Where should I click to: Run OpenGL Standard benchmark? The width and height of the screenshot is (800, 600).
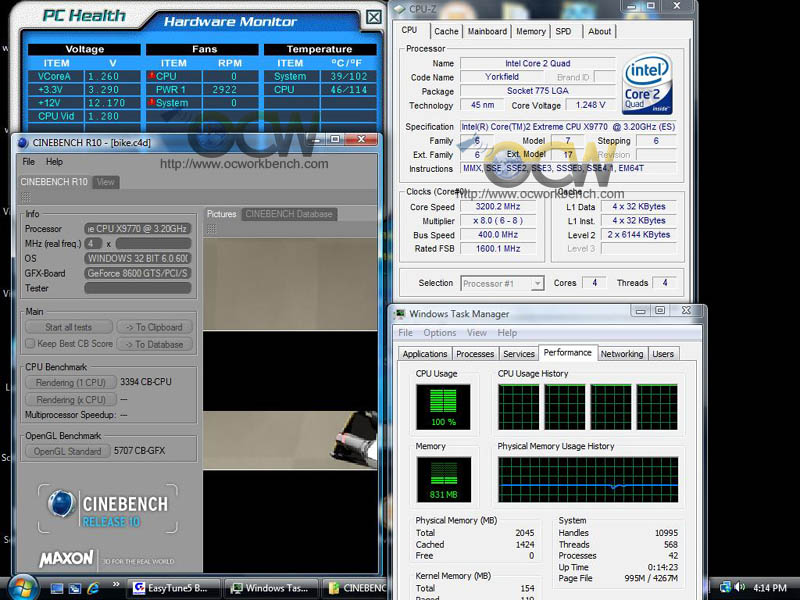67,451
